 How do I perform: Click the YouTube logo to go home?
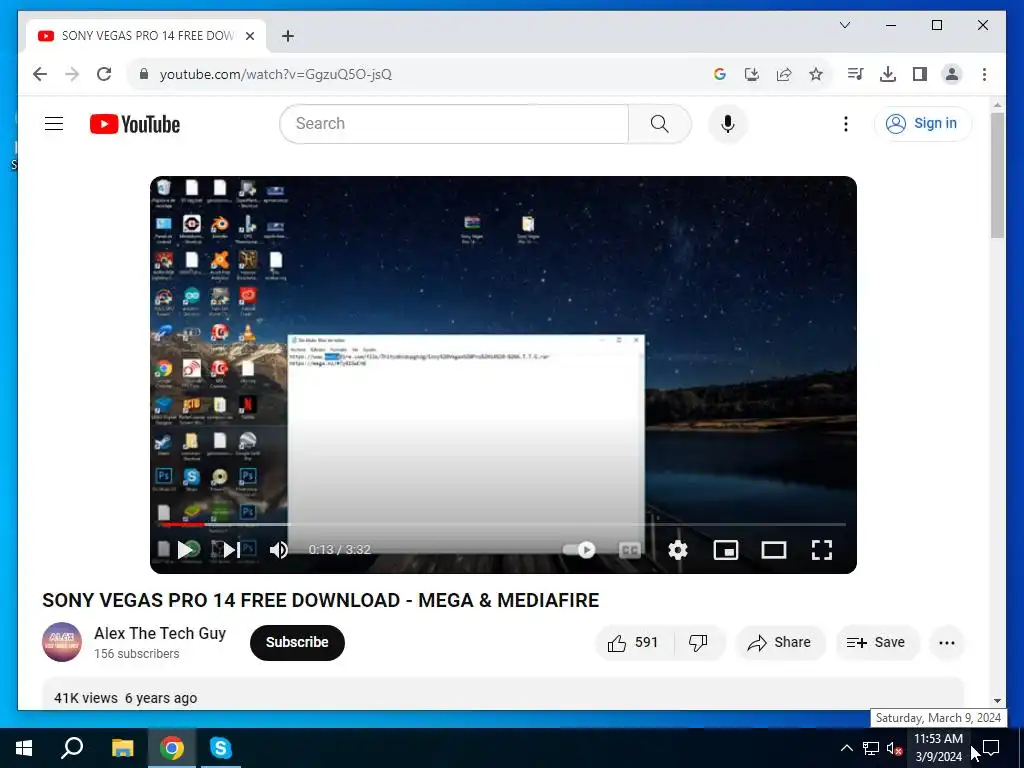(135, 124)
